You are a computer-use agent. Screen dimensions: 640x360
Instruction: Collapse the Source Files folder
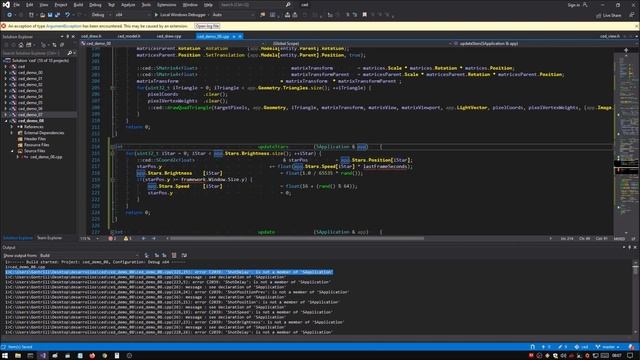[x=12, y=151]
